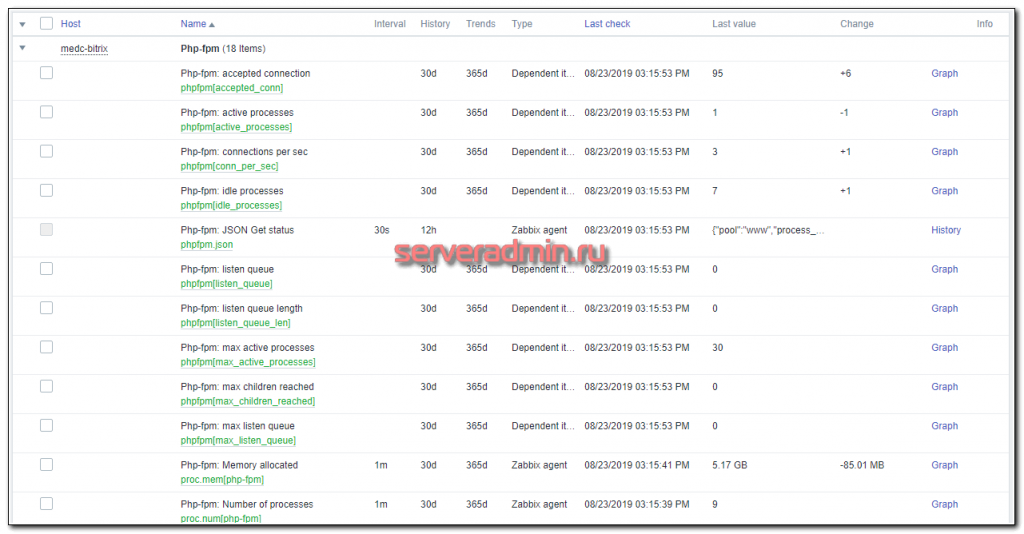1024x534 pixels.
Task: Open Graph for listen queue length
Action: point(944,308)
